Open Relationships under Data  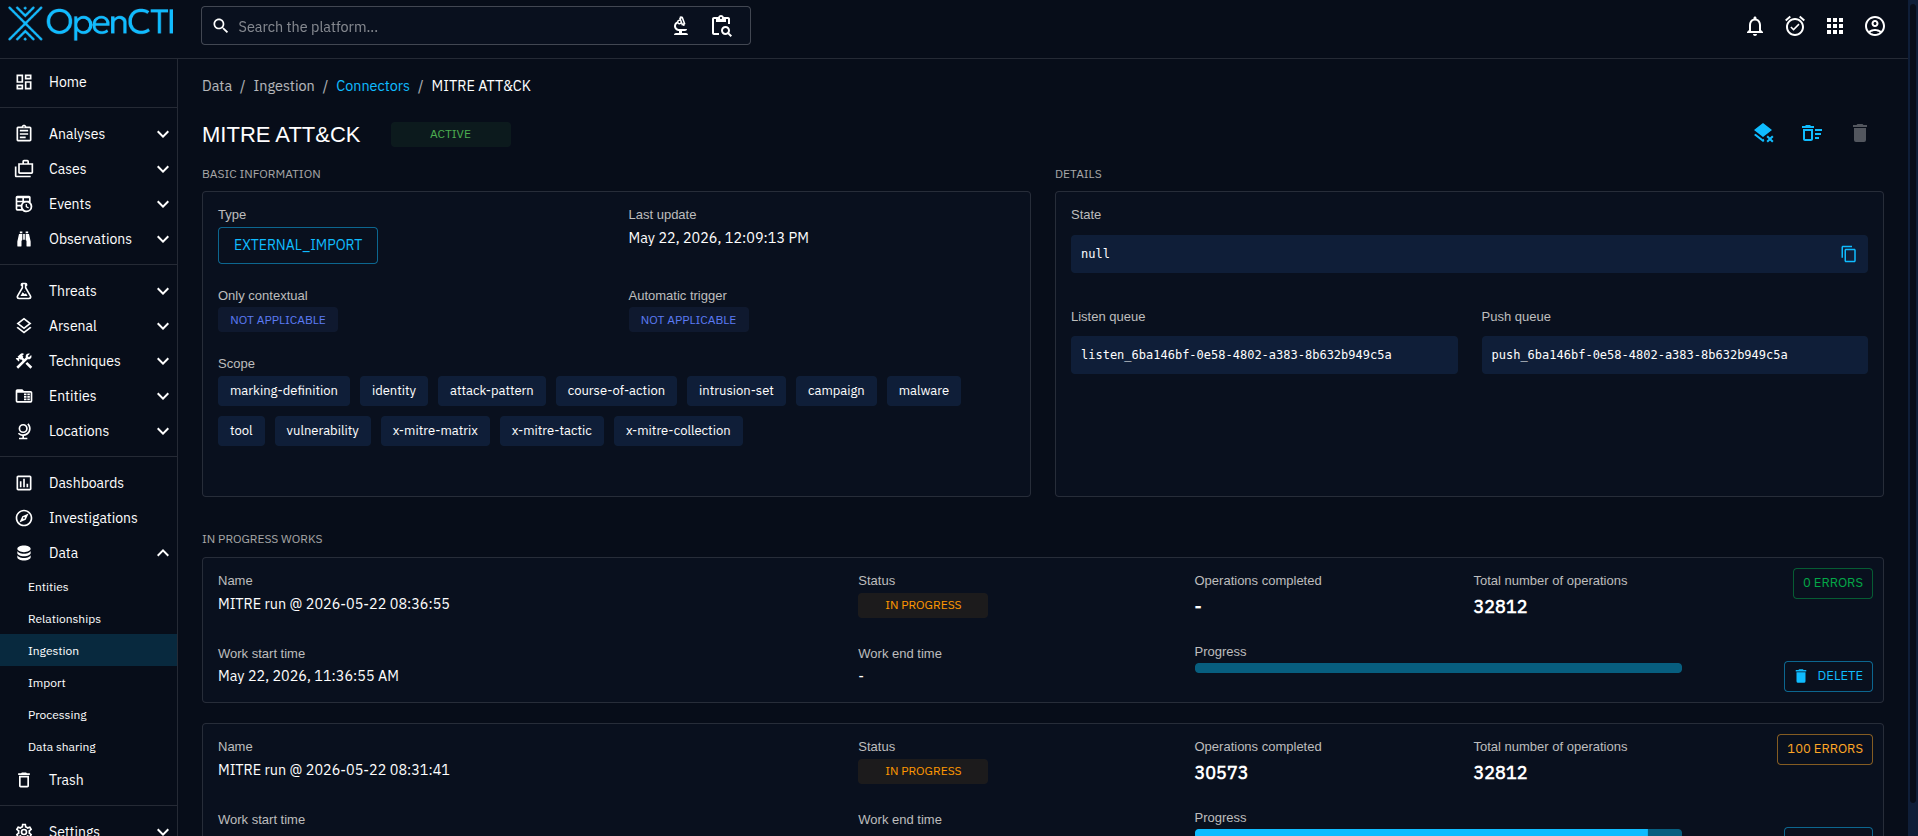tap(89, 619)
